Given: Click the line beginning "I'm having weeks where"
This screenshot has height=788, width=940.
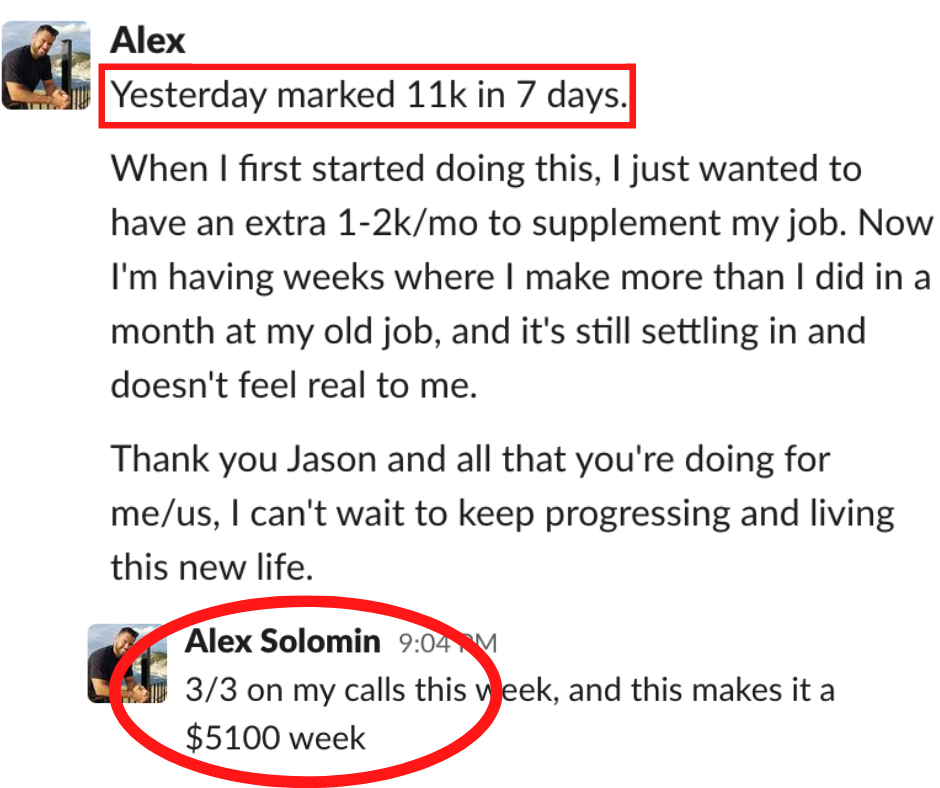Looking at the screenshot, I should (520, 277).
